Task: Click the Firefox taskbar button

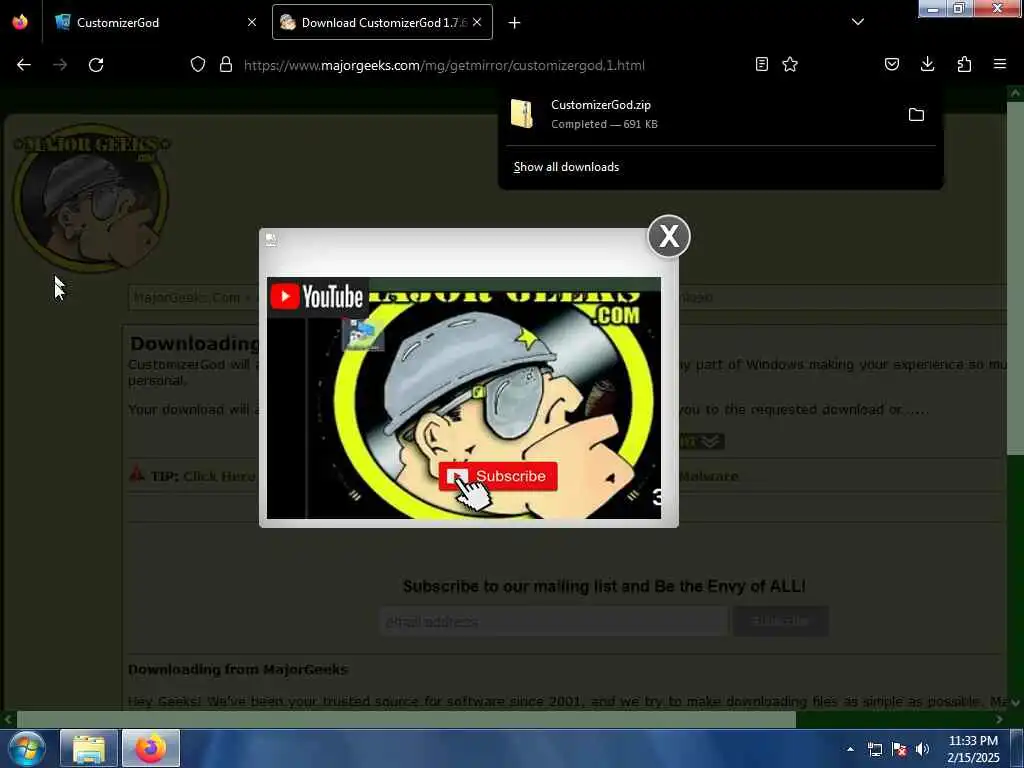Action: coord(151,748)
